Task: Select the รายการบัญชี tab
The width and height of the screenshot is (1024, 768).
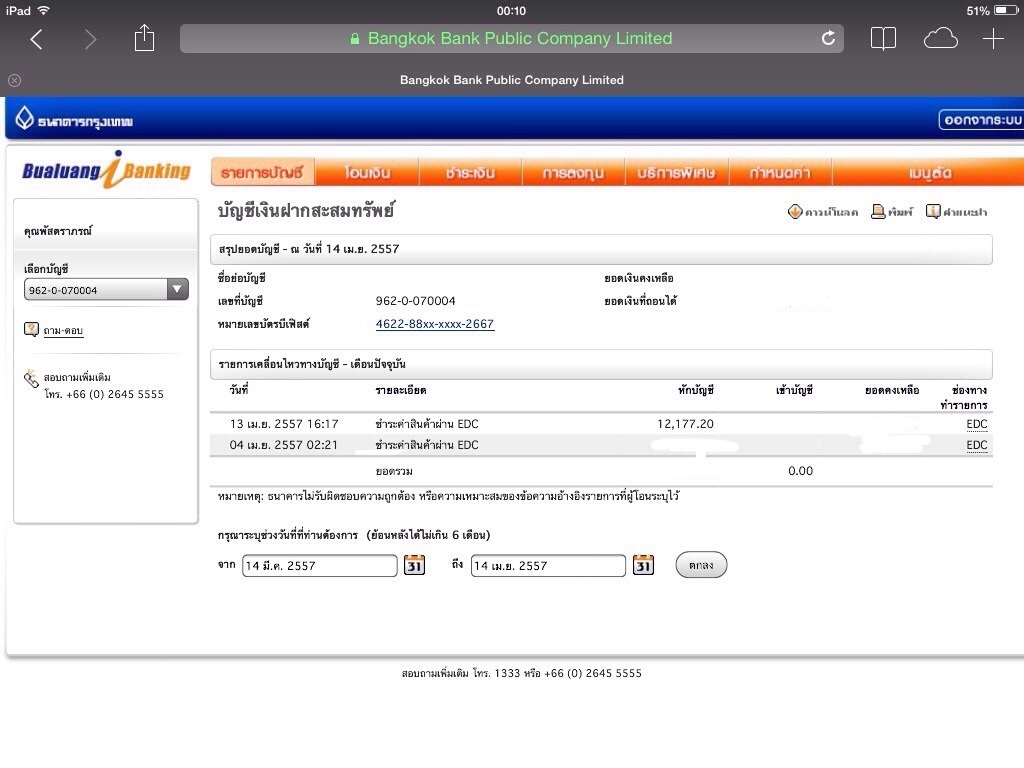Action: (263, 172)
